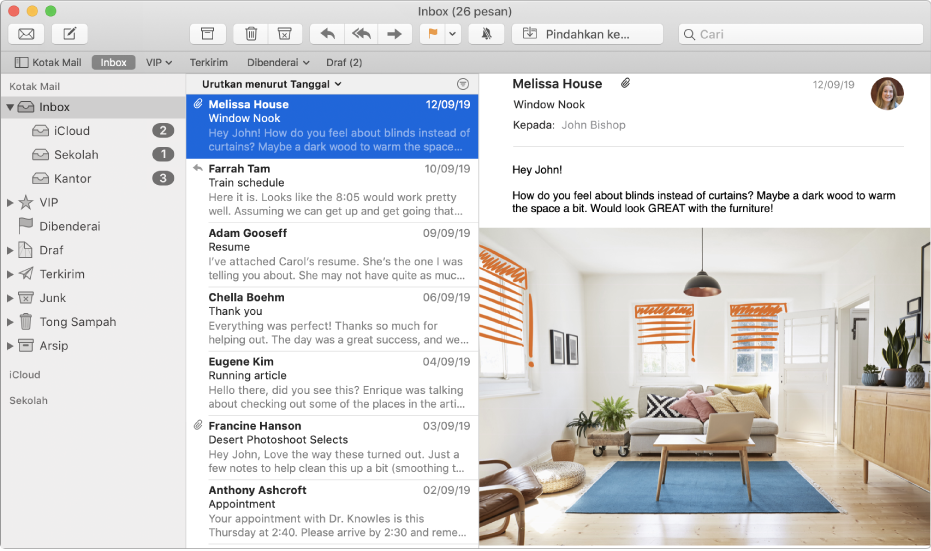Open Anthony Ashcroft Appointment message
This screenshot has height=551, width=931.
332,511
